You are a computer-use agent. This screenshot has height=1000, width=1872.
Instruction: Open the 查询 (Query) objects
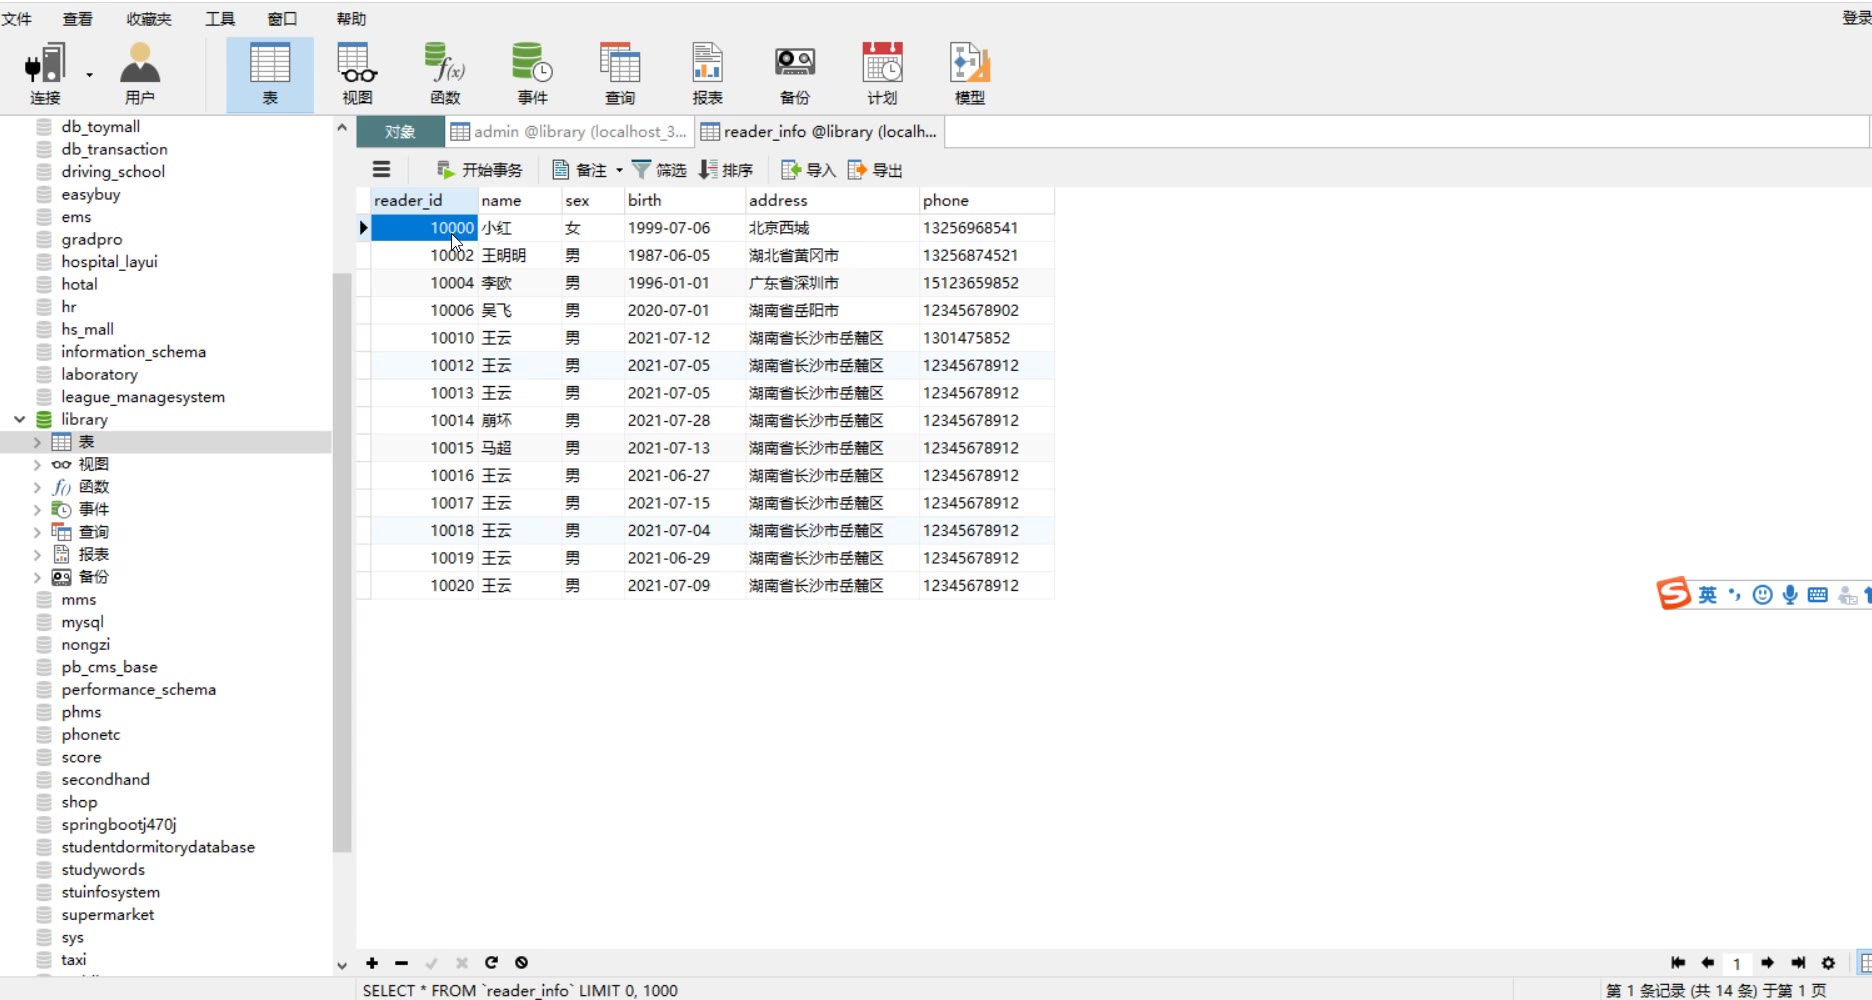click(620, 74)
